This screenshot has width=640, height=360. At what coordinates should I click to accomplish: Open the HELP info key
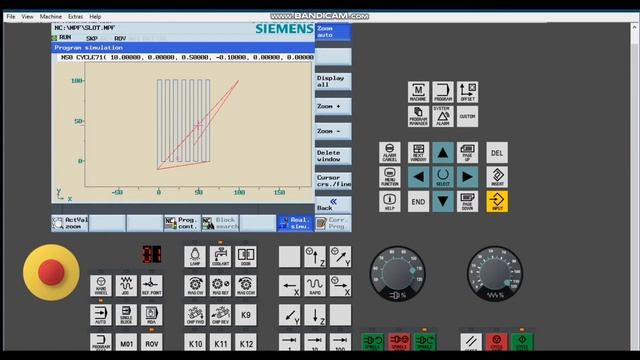click(x=390, y=201)
